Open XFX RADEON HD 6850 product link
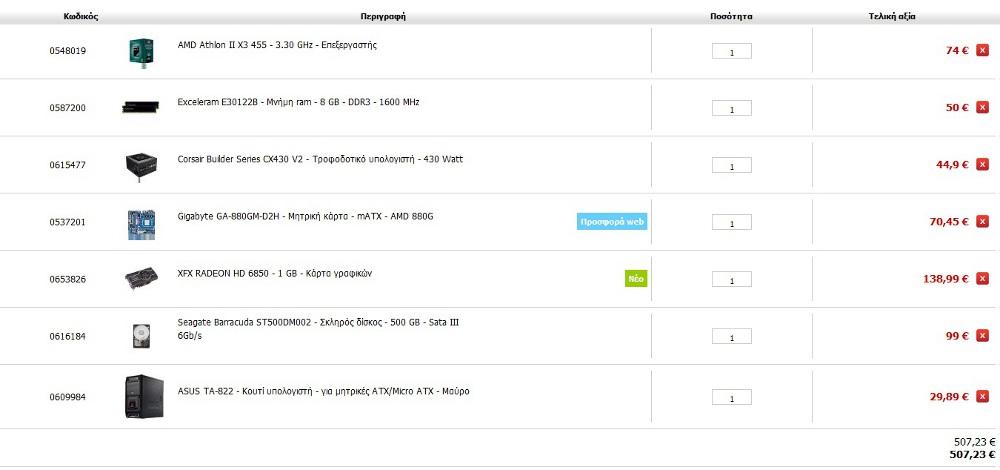Screen dimensions: 1000x470 274,274
